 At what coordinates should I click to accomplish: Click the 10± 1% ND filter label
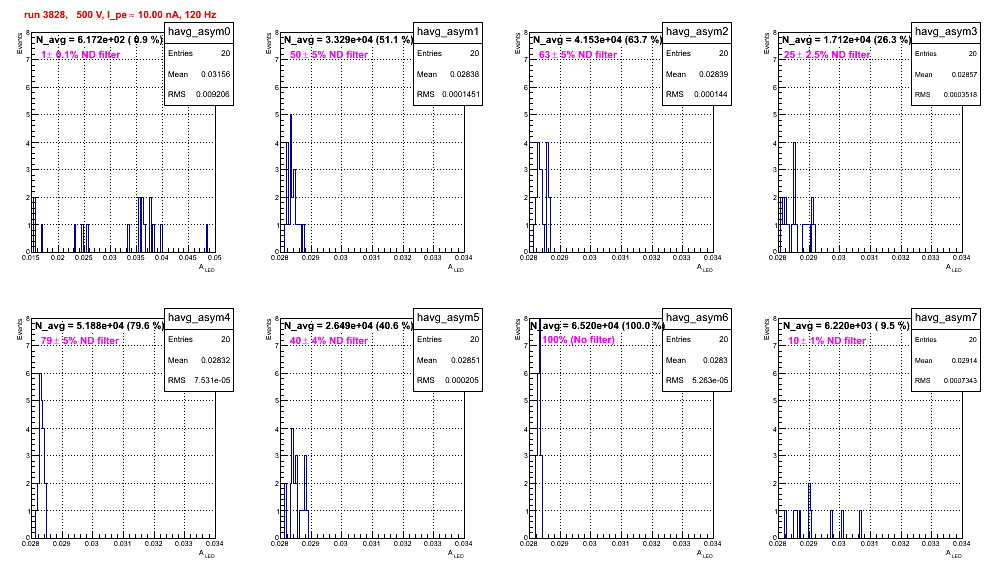tap(827, 341)
